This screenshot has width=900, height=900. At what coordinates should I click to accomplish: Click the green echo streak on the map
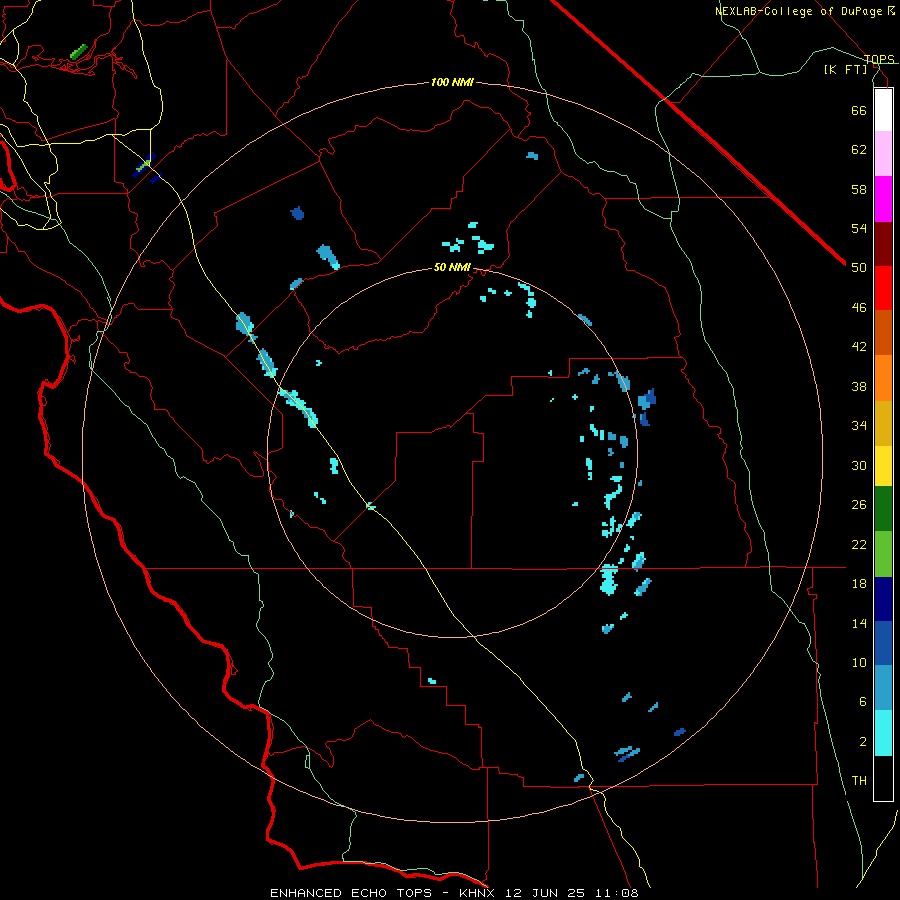pyautogui.click(x=79, y=51)
